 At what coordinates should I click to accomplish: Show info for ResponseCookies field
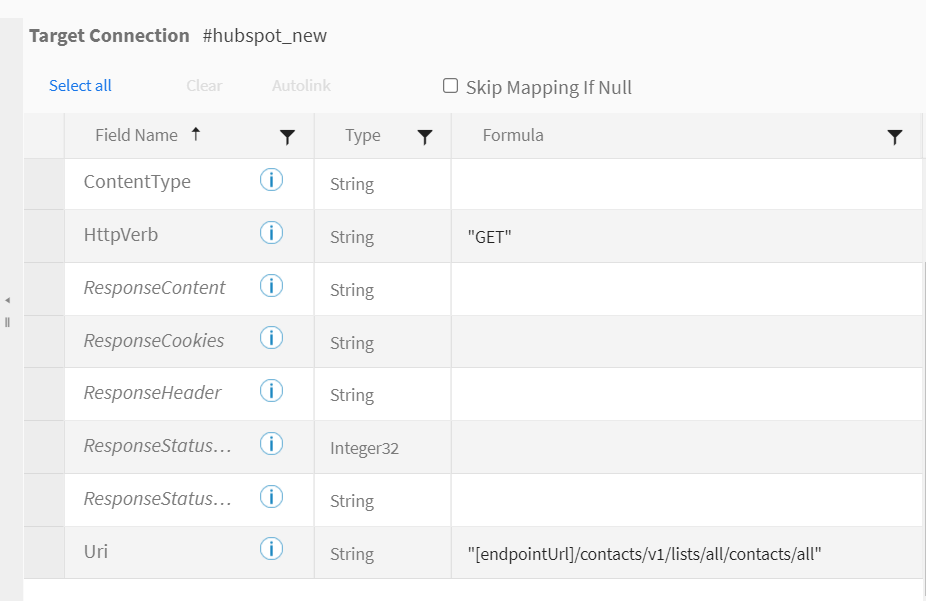tap(271, 338)
